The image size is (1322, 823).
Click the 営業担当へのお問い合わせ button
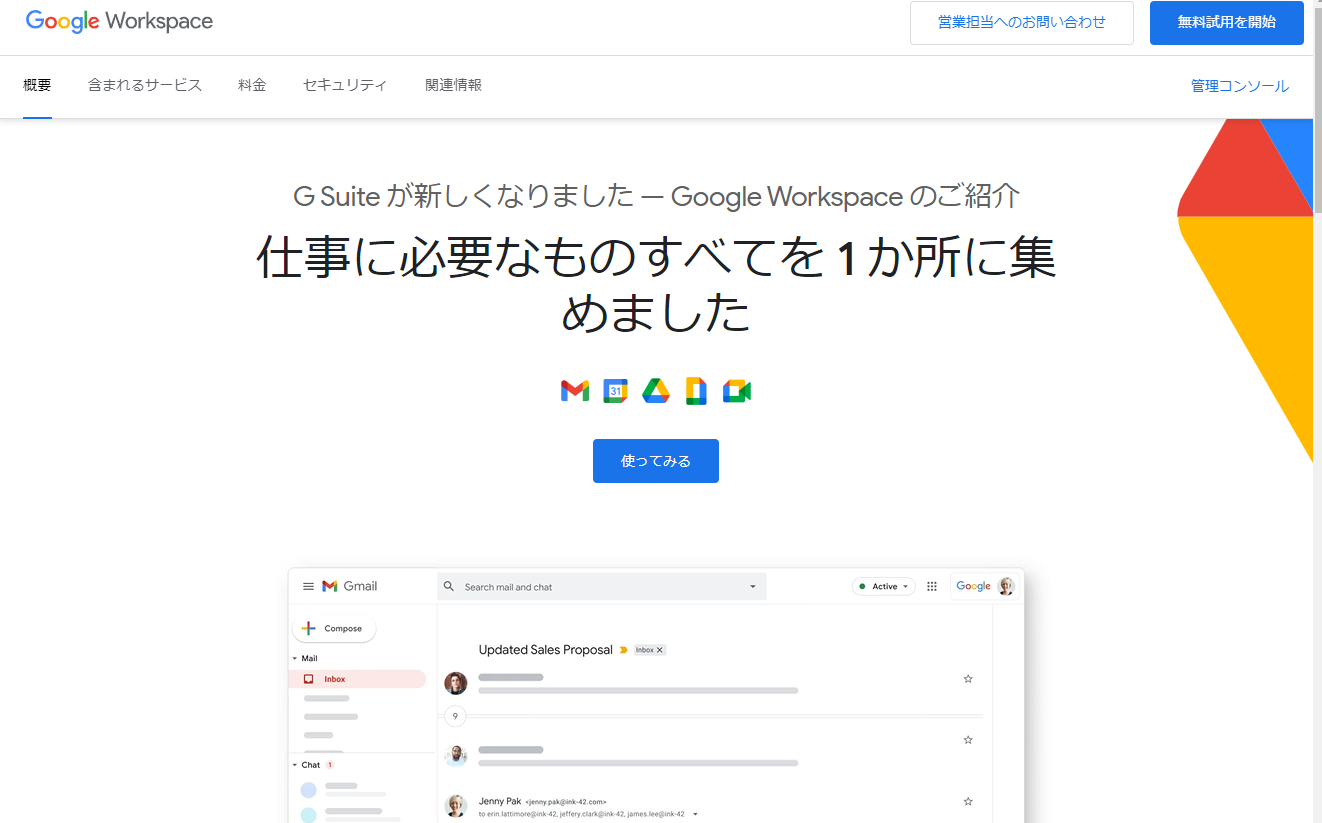coord(1022,23)
